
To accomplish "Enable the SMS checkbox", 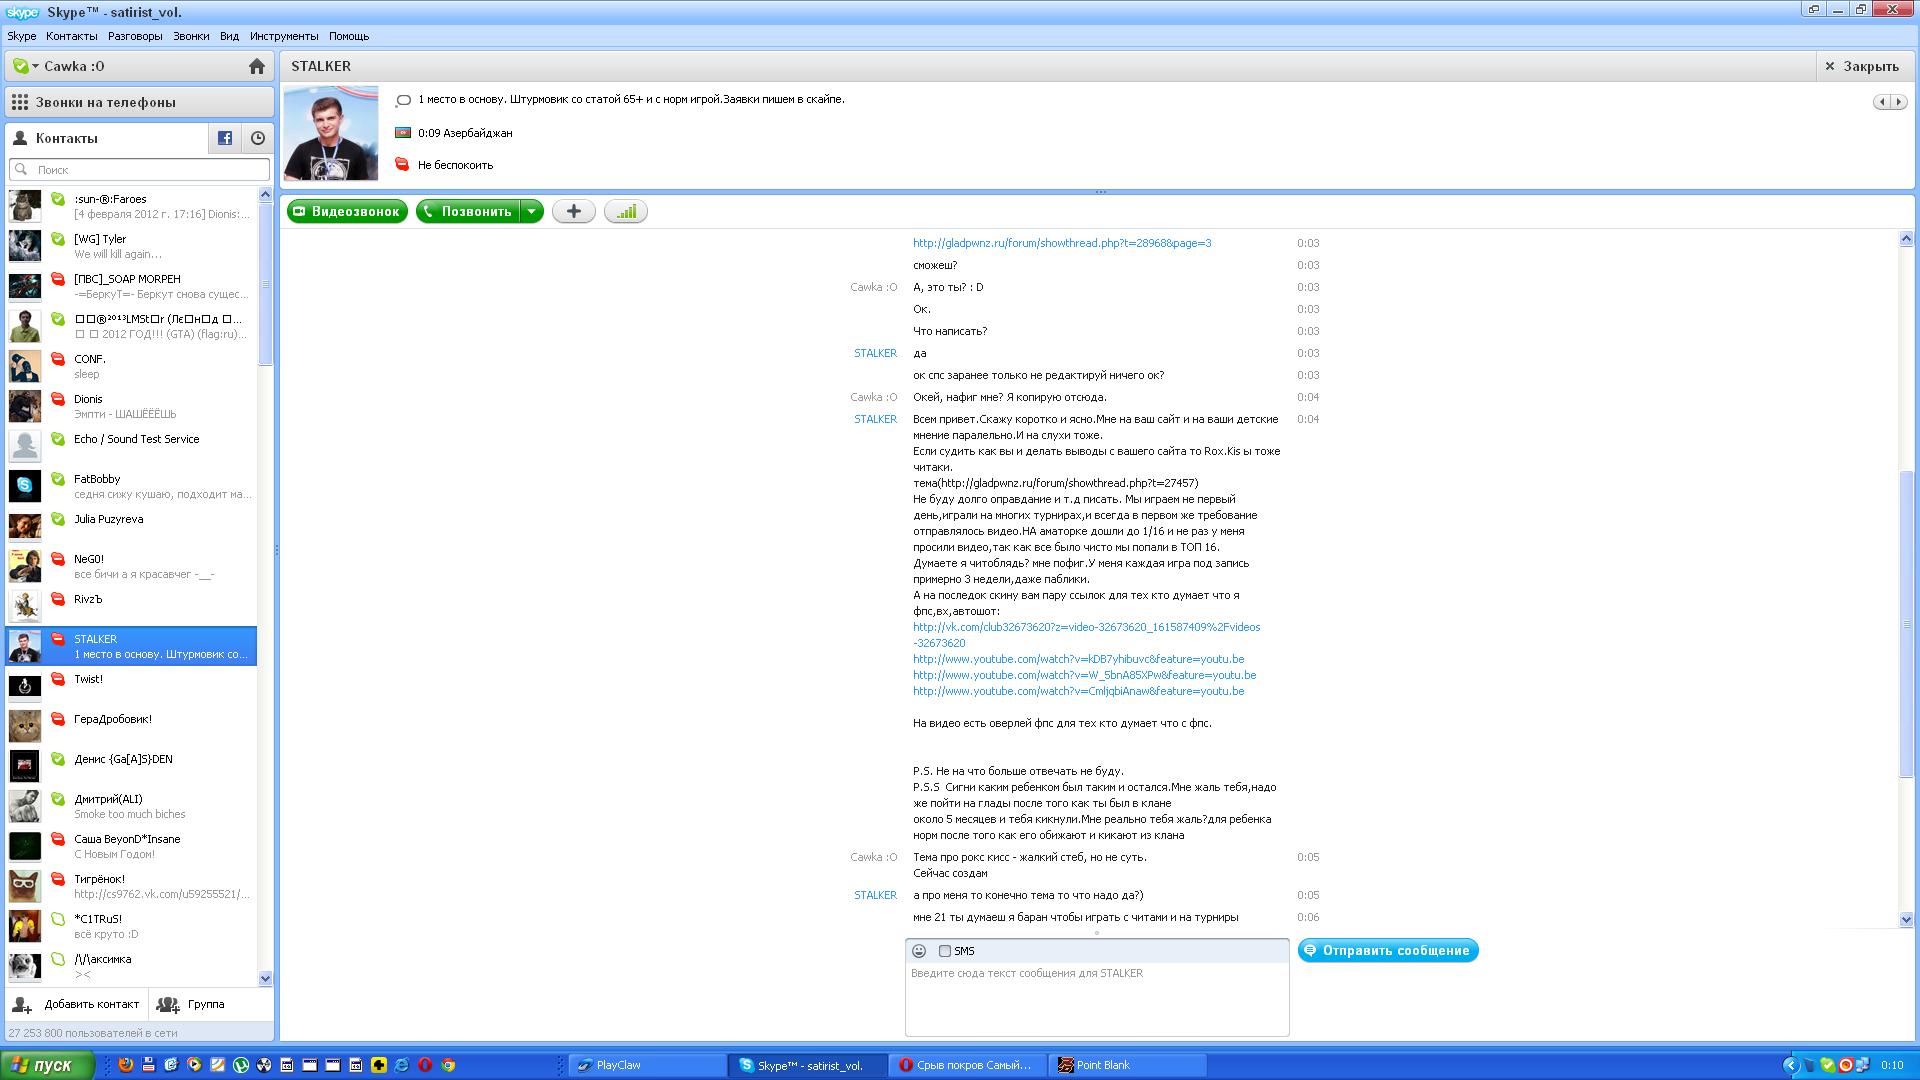I will tap(945, 951).
